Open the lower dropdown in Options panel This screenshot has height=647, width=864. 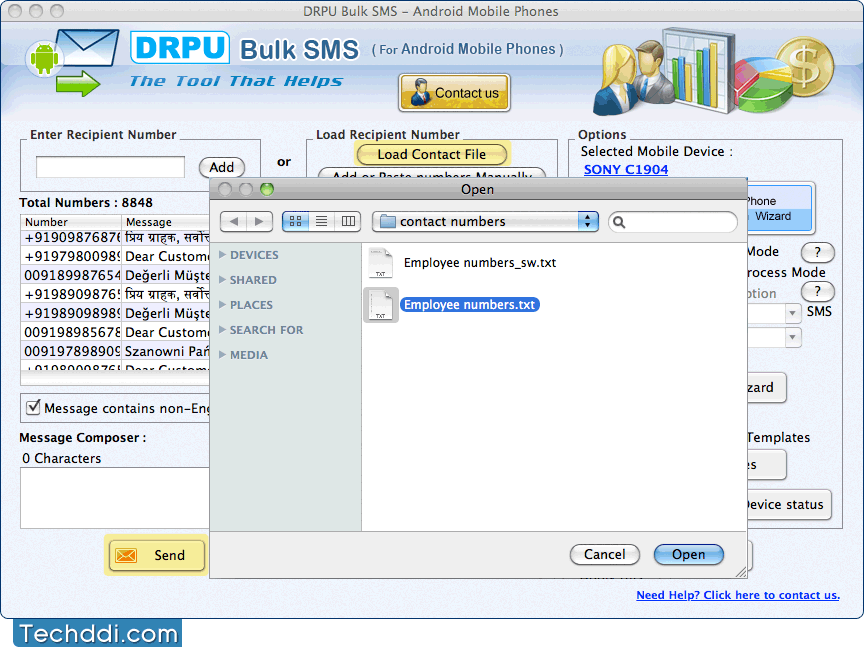(x=792, y=337)
